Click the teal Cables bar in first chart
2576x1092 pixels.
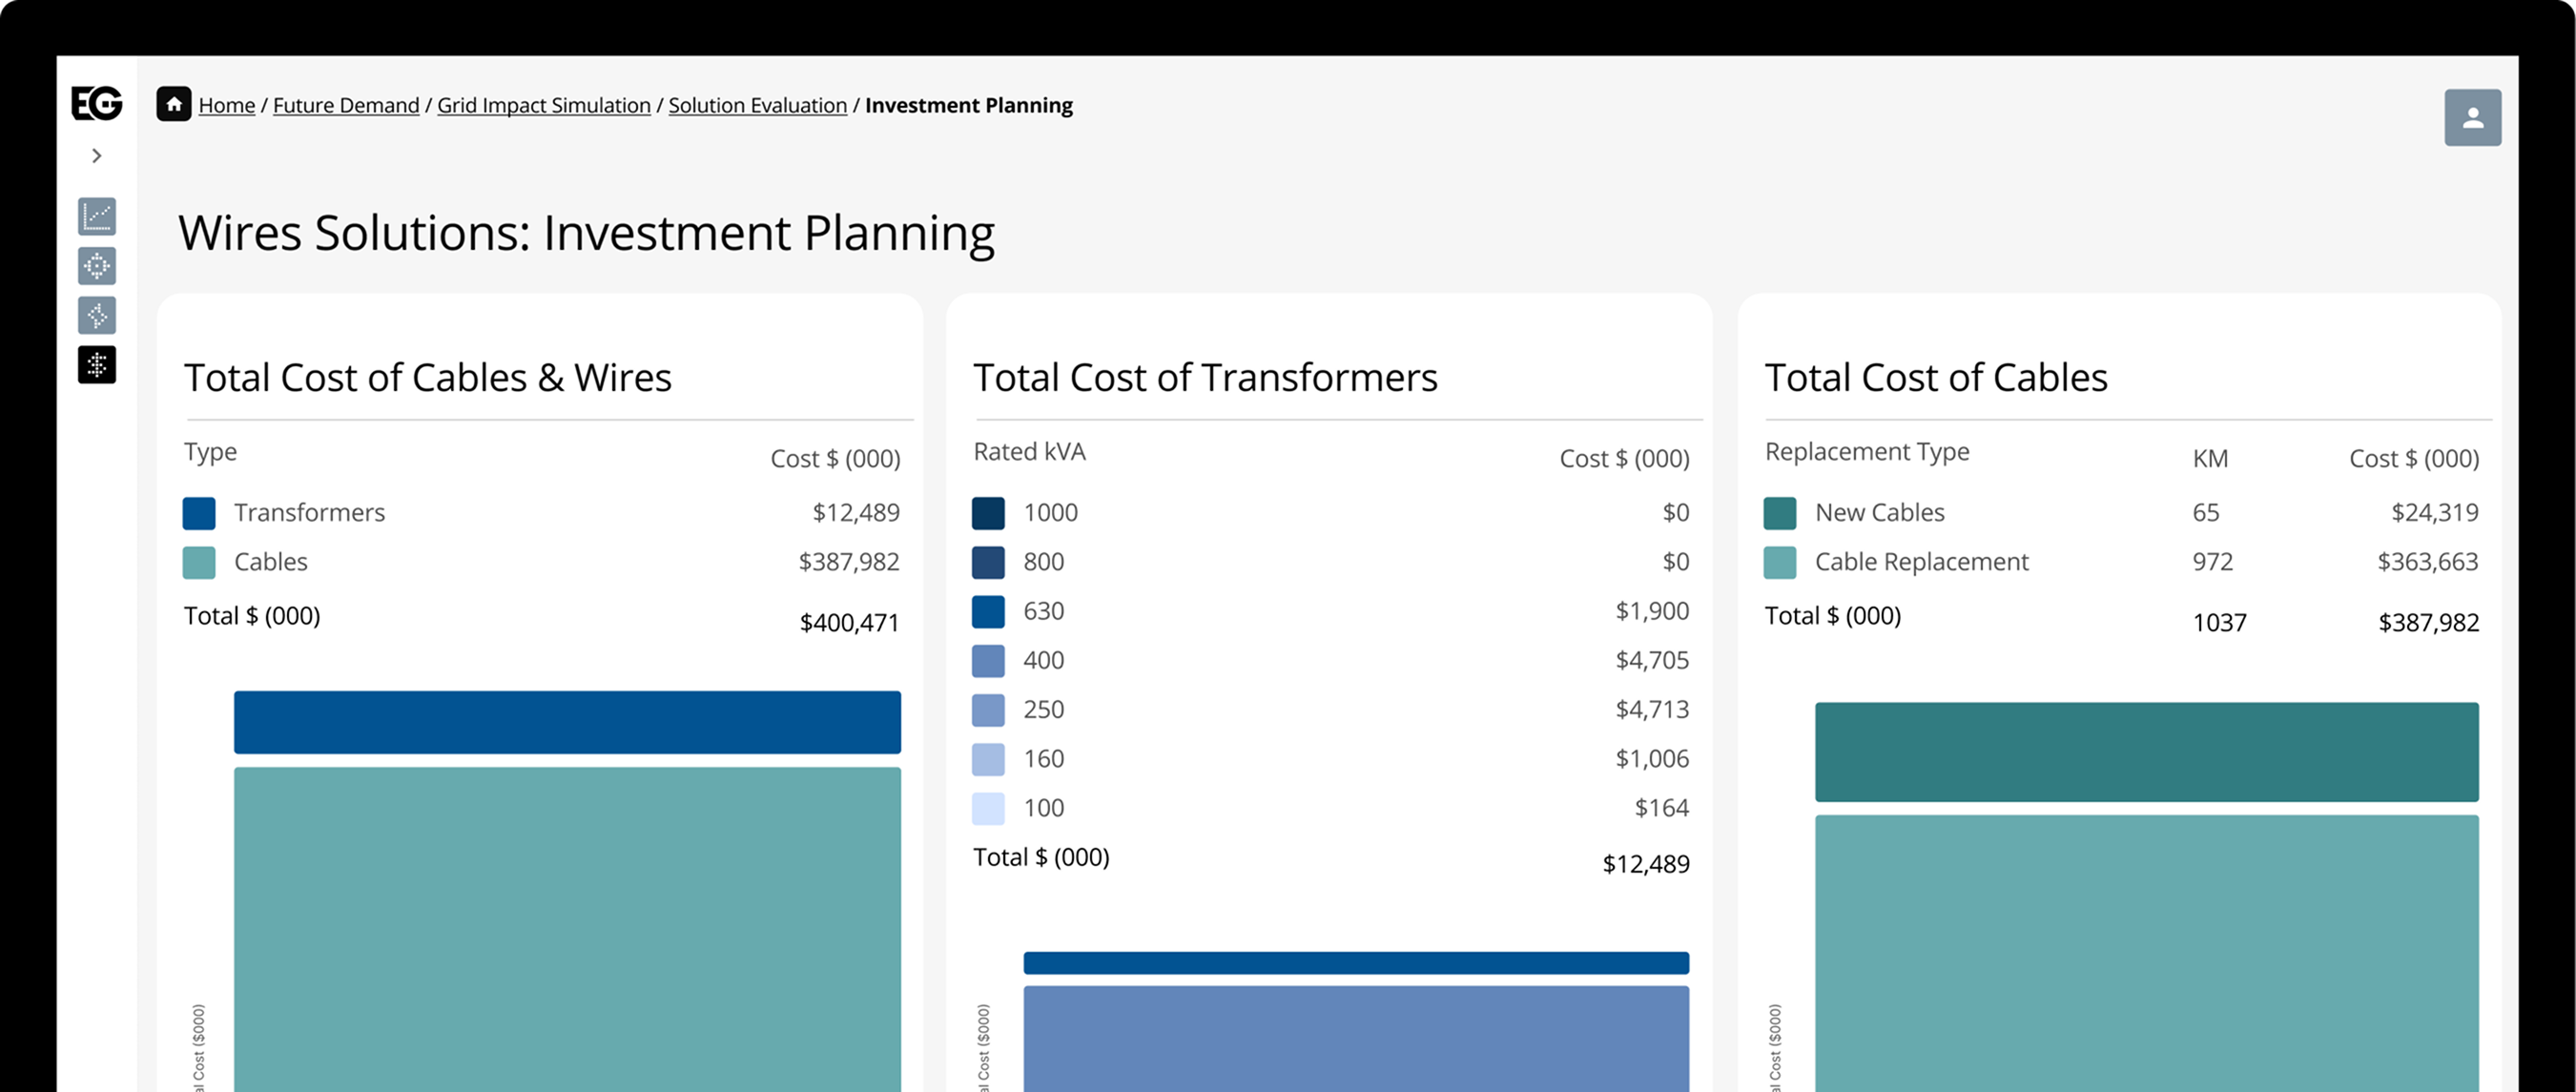567,929
